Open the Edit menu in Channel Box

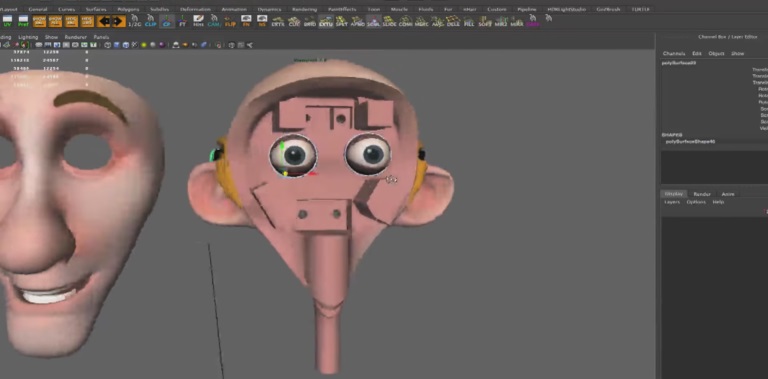[x=697, y=53]
